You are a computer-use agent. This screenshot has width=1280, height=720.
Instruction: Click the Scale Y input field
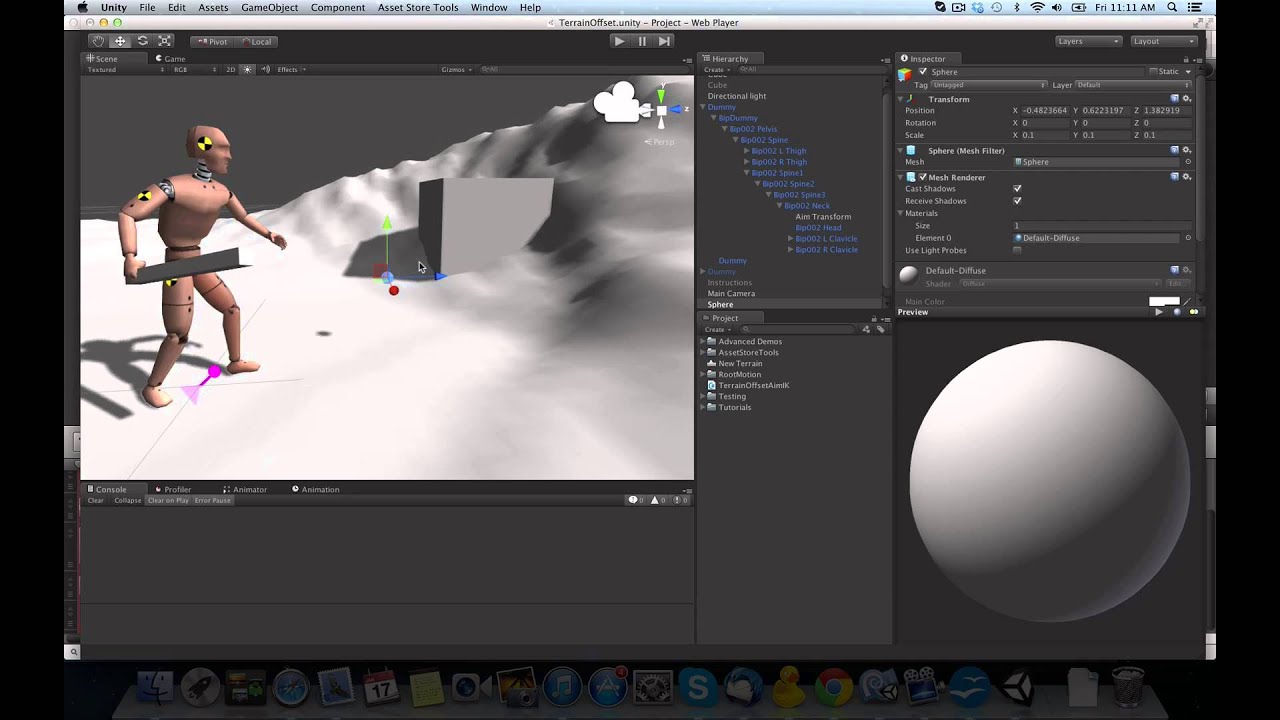pyautogui.click(x=1105, y=135)
